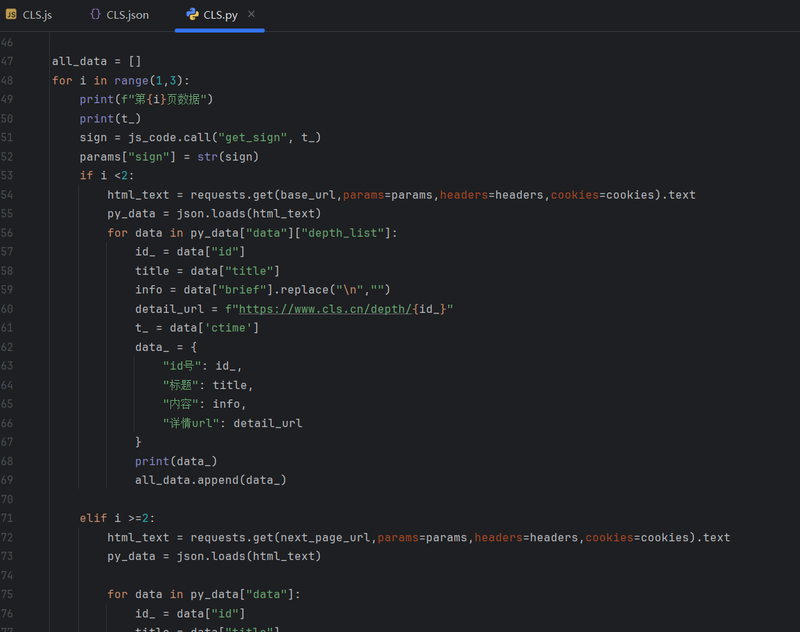Image resolution: width=800 pixels, height=632 pixels.
Task: Click the params["sign"] assignment line
Action: coord(169,157)
